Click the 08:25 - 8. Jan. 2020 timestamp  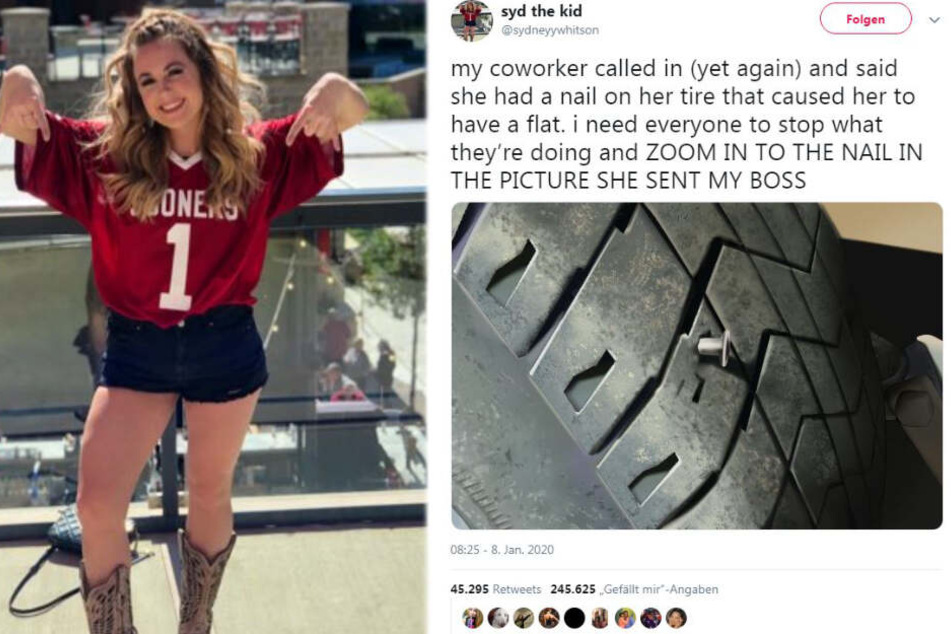502,550
